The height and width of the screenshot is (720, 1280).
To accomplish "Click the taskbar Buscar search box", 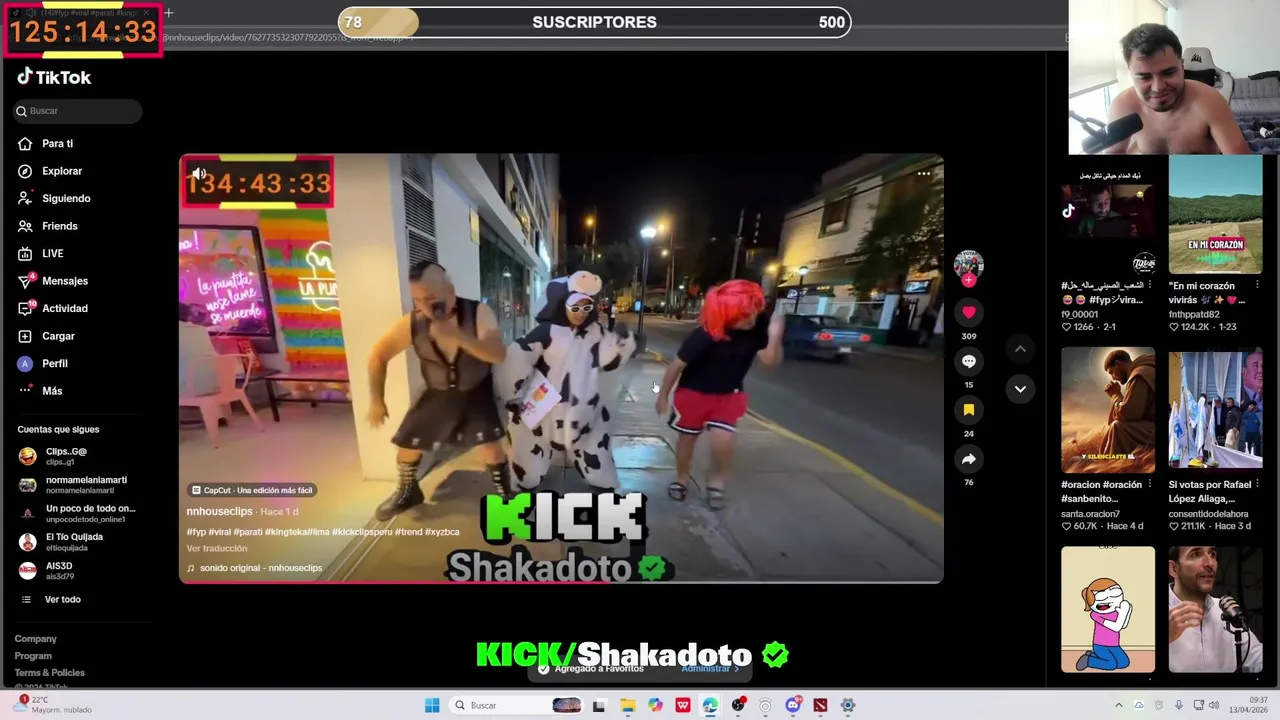I will pyautogui.click(x=515, y=705).
